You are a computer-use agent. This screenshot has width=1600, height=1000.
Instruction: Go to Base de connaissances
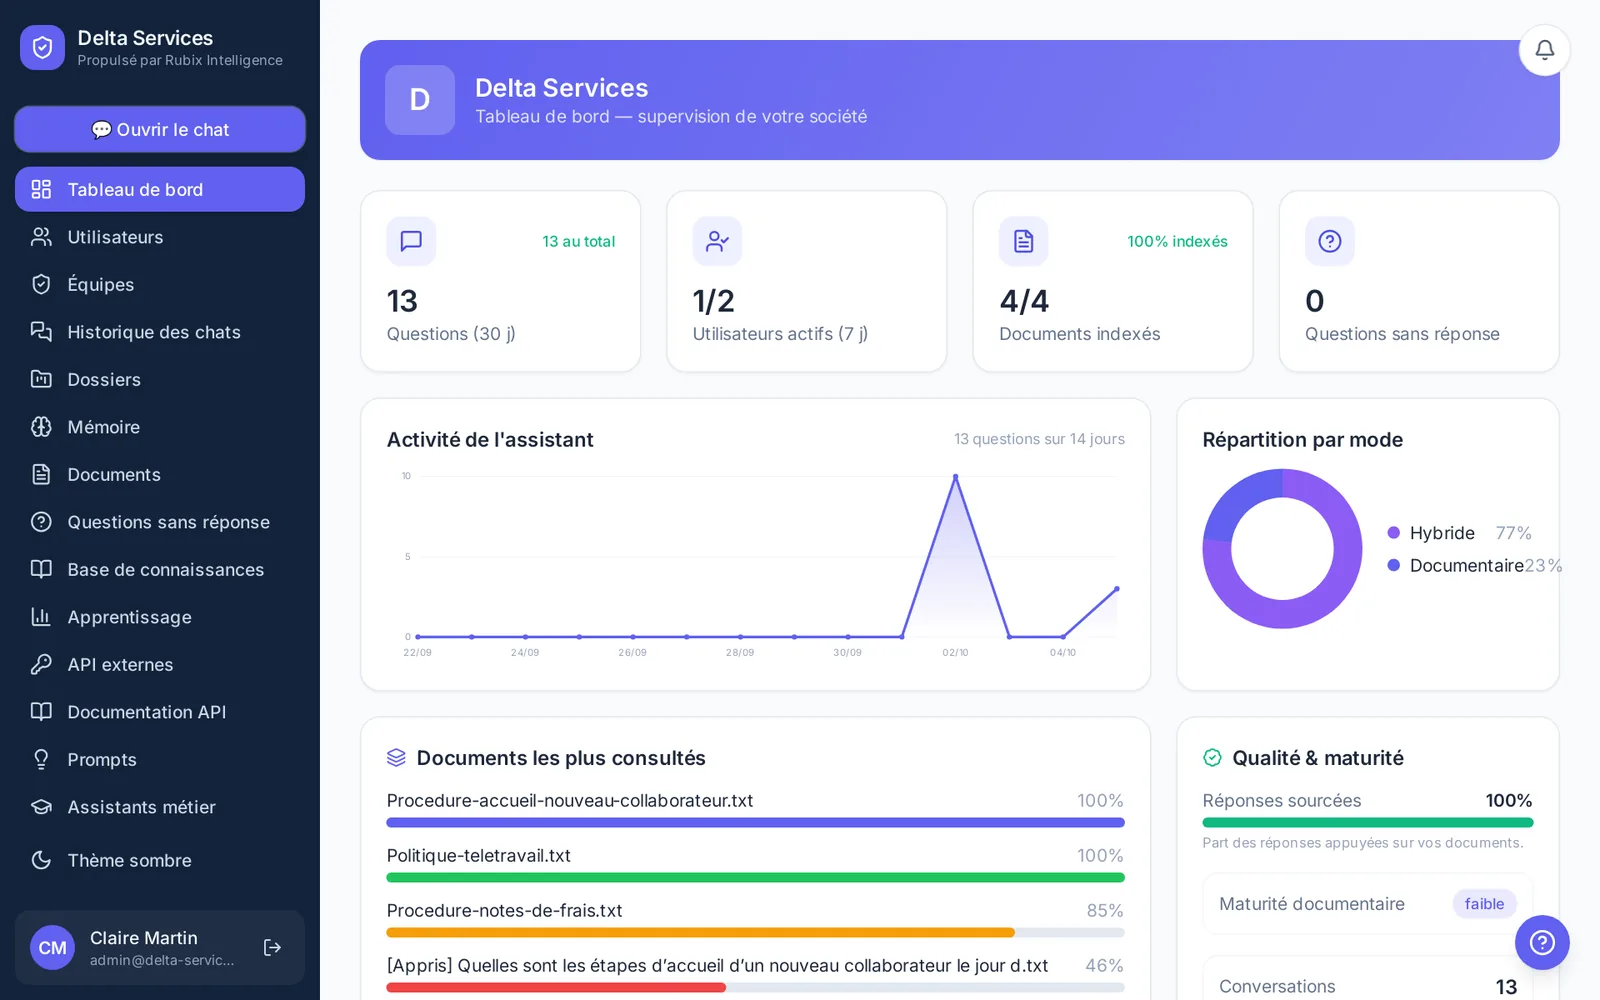coord(160,569)
